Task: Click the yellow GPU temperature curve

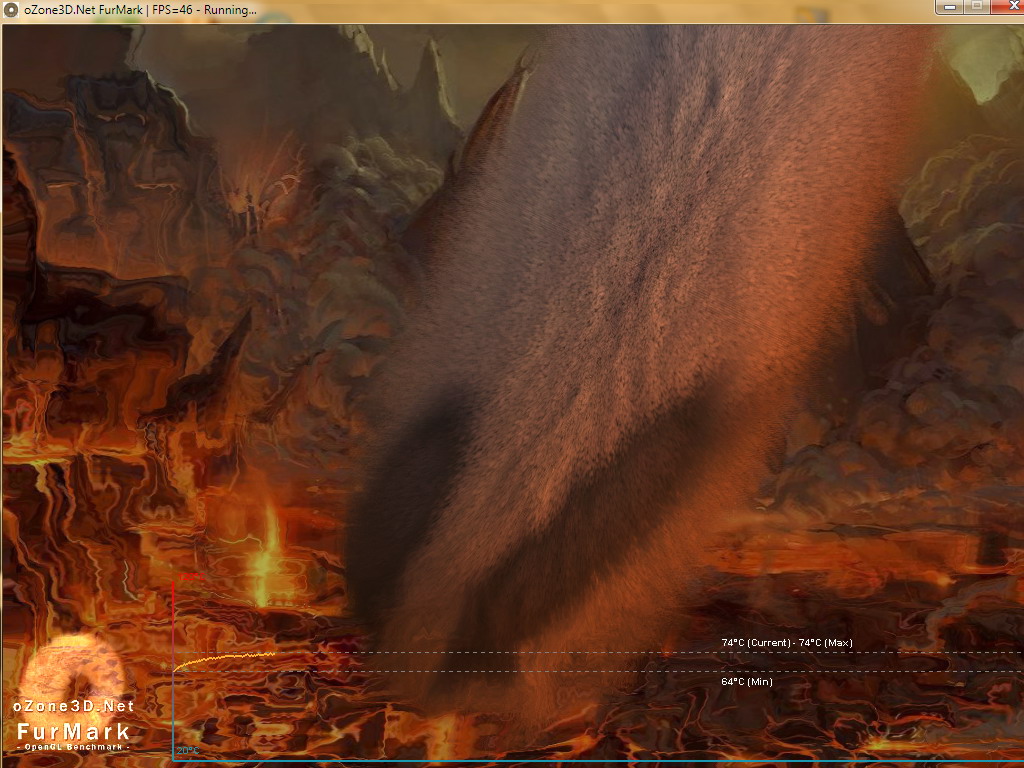Action: (x=225, y=660)
